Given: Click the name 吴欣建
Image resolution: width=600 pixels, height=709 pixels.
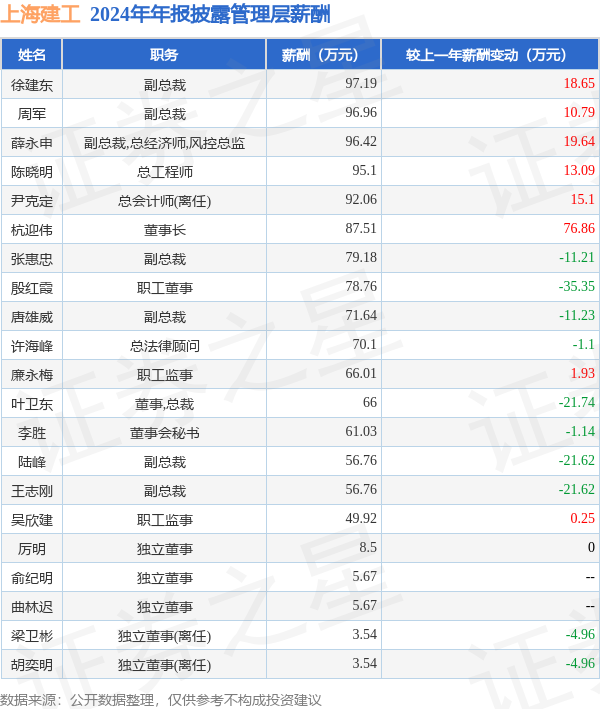Looking at the screenshot, I should tap(32, 520).
